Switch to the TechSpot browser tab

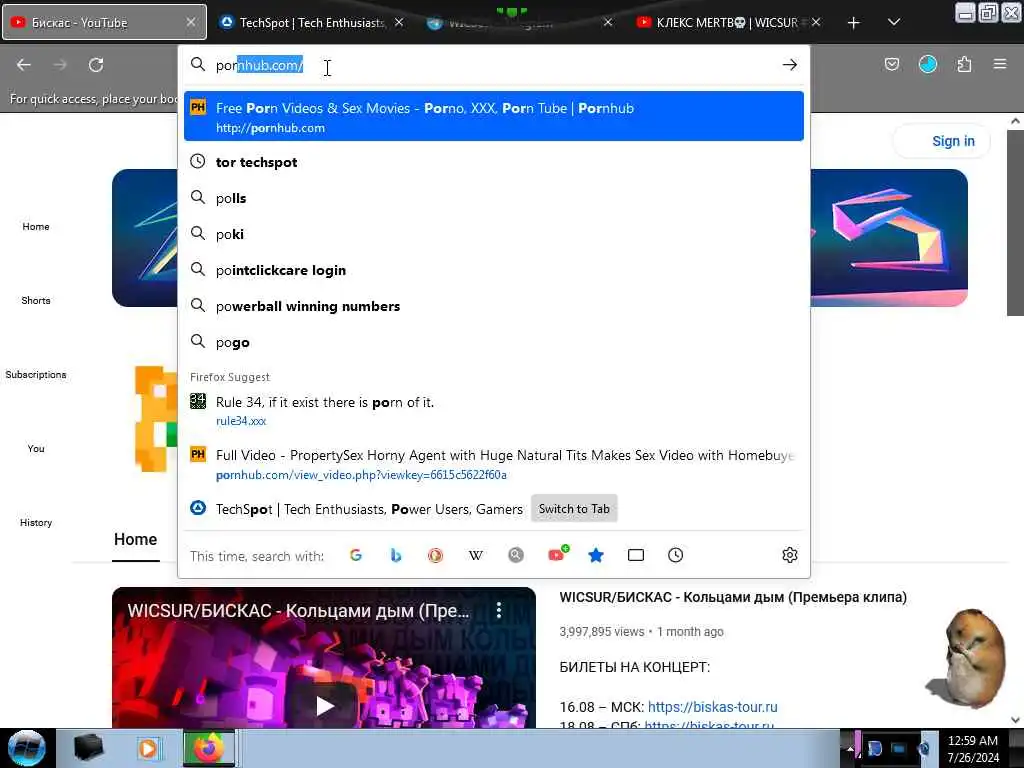312,22
